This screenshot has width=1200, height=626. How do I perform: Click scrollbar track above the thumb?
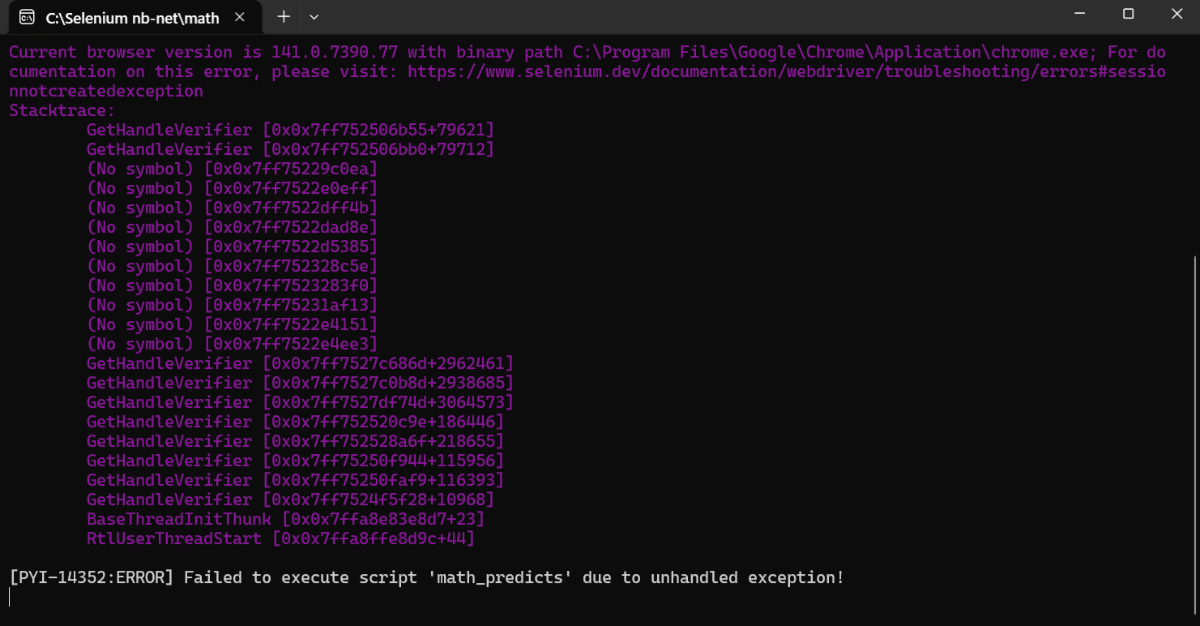pyautogui.click(x=1193, y=150)
